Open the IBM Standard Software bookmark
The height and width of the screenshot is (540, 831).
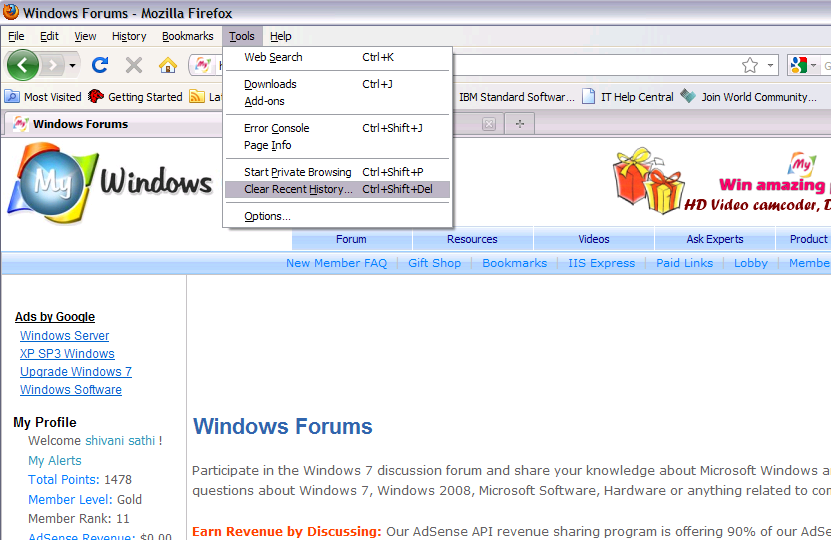point(516,97)
